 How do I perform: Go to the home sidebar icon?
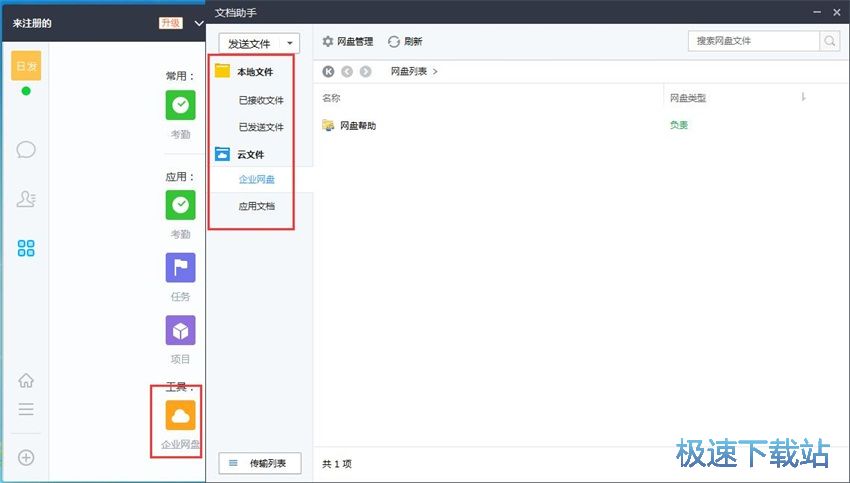[x=26, y=381]
